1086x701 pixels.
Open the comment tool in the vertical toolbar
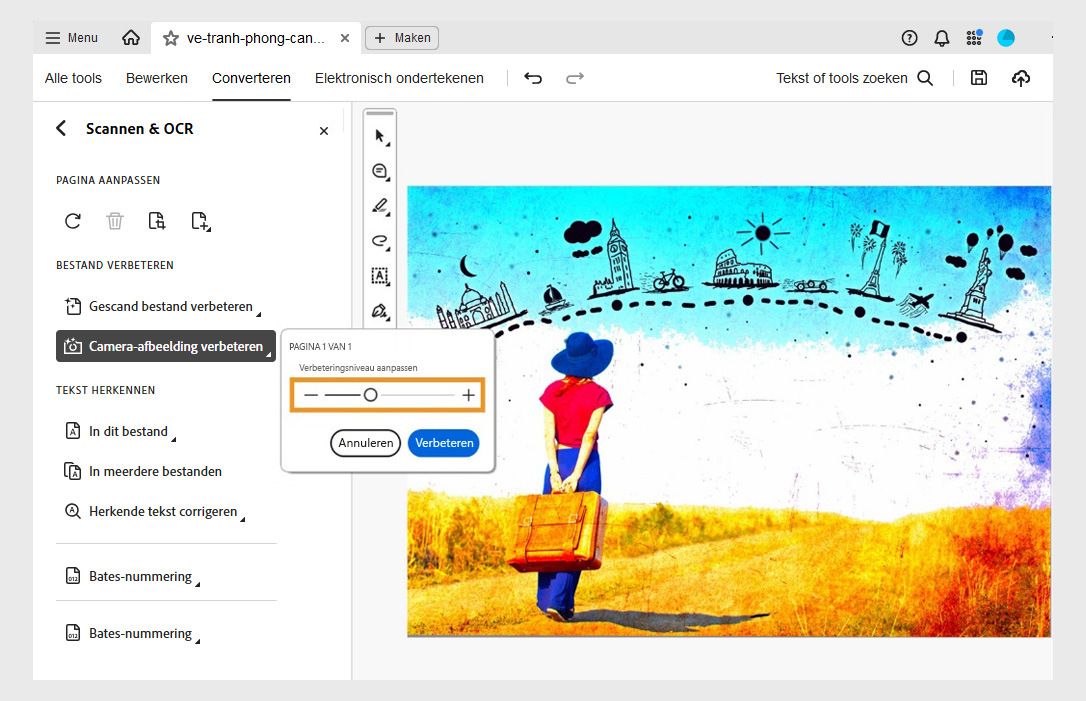pyautogui.click(x=380, y=171)
